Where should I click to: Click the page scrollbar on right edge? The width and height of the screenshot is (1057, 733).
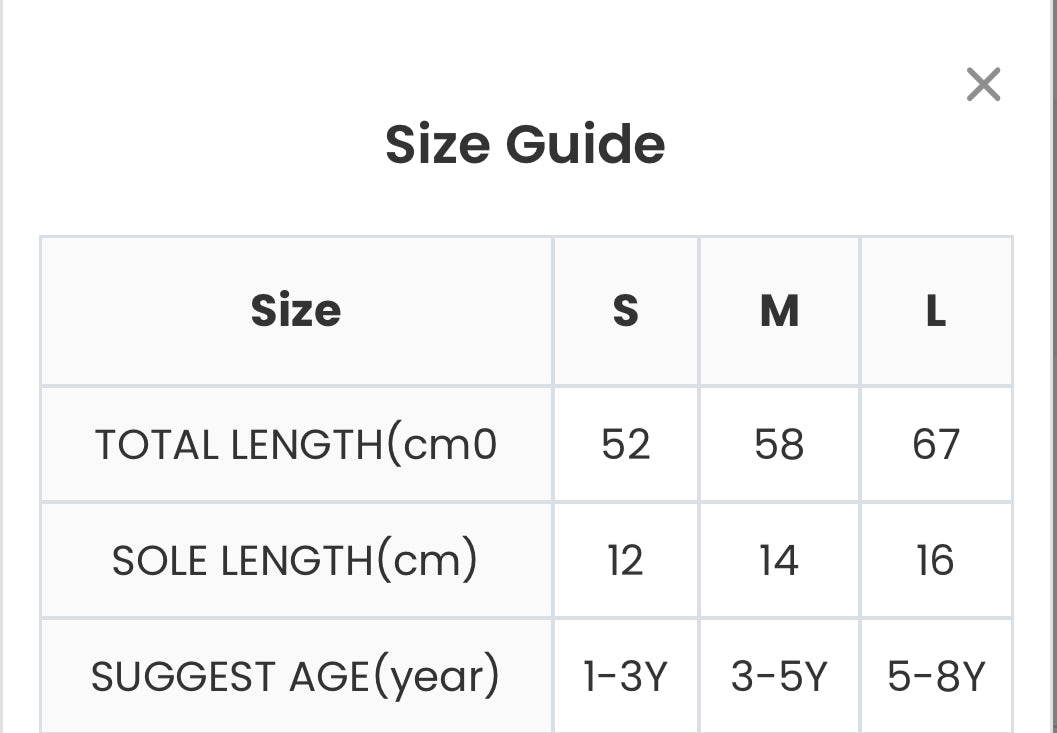pos(1054,366)
